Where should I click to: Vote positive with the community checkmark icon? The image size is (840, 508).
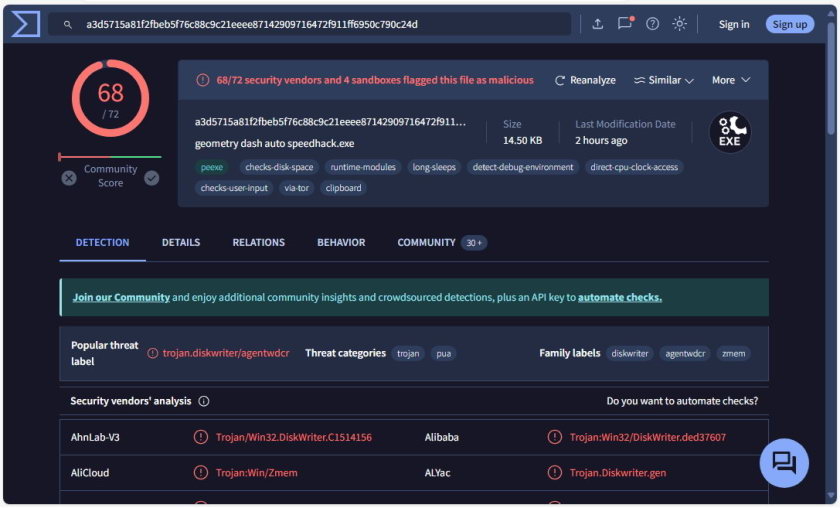click(x=152, y=178)
